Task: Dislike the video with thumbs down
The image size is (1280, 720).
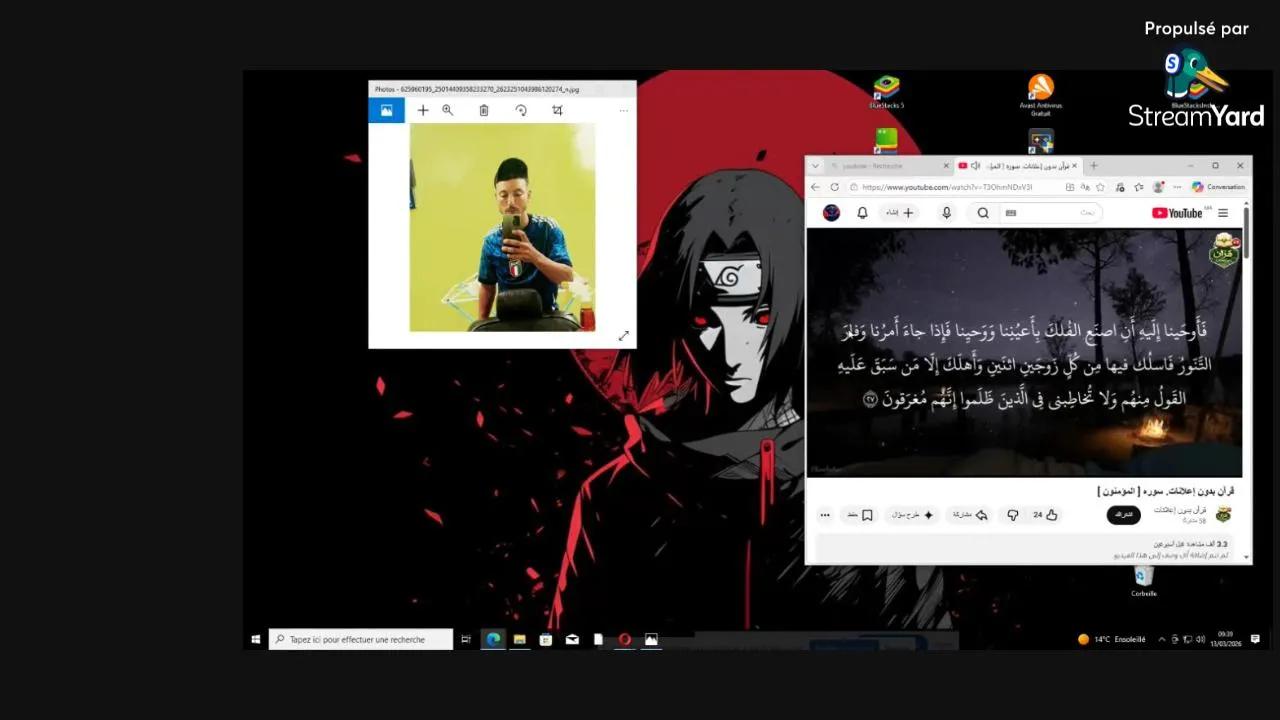Action: 1012,515
